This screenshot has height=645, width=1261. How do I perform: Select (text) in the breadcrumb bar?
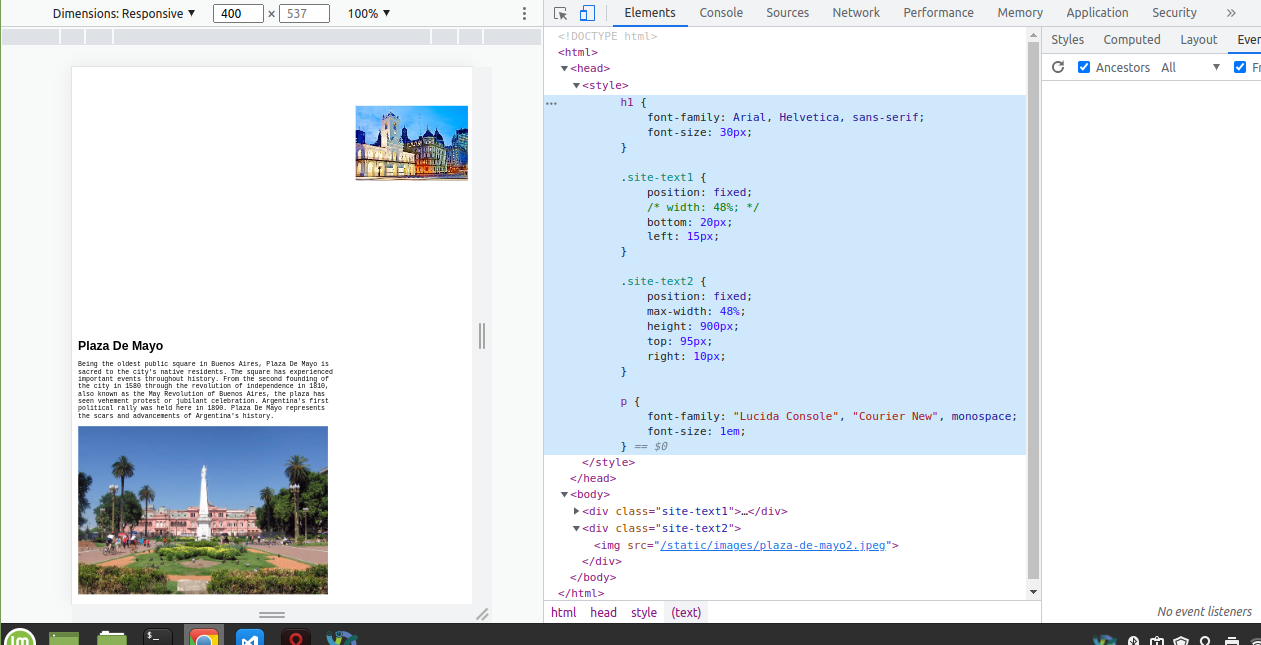686,612
